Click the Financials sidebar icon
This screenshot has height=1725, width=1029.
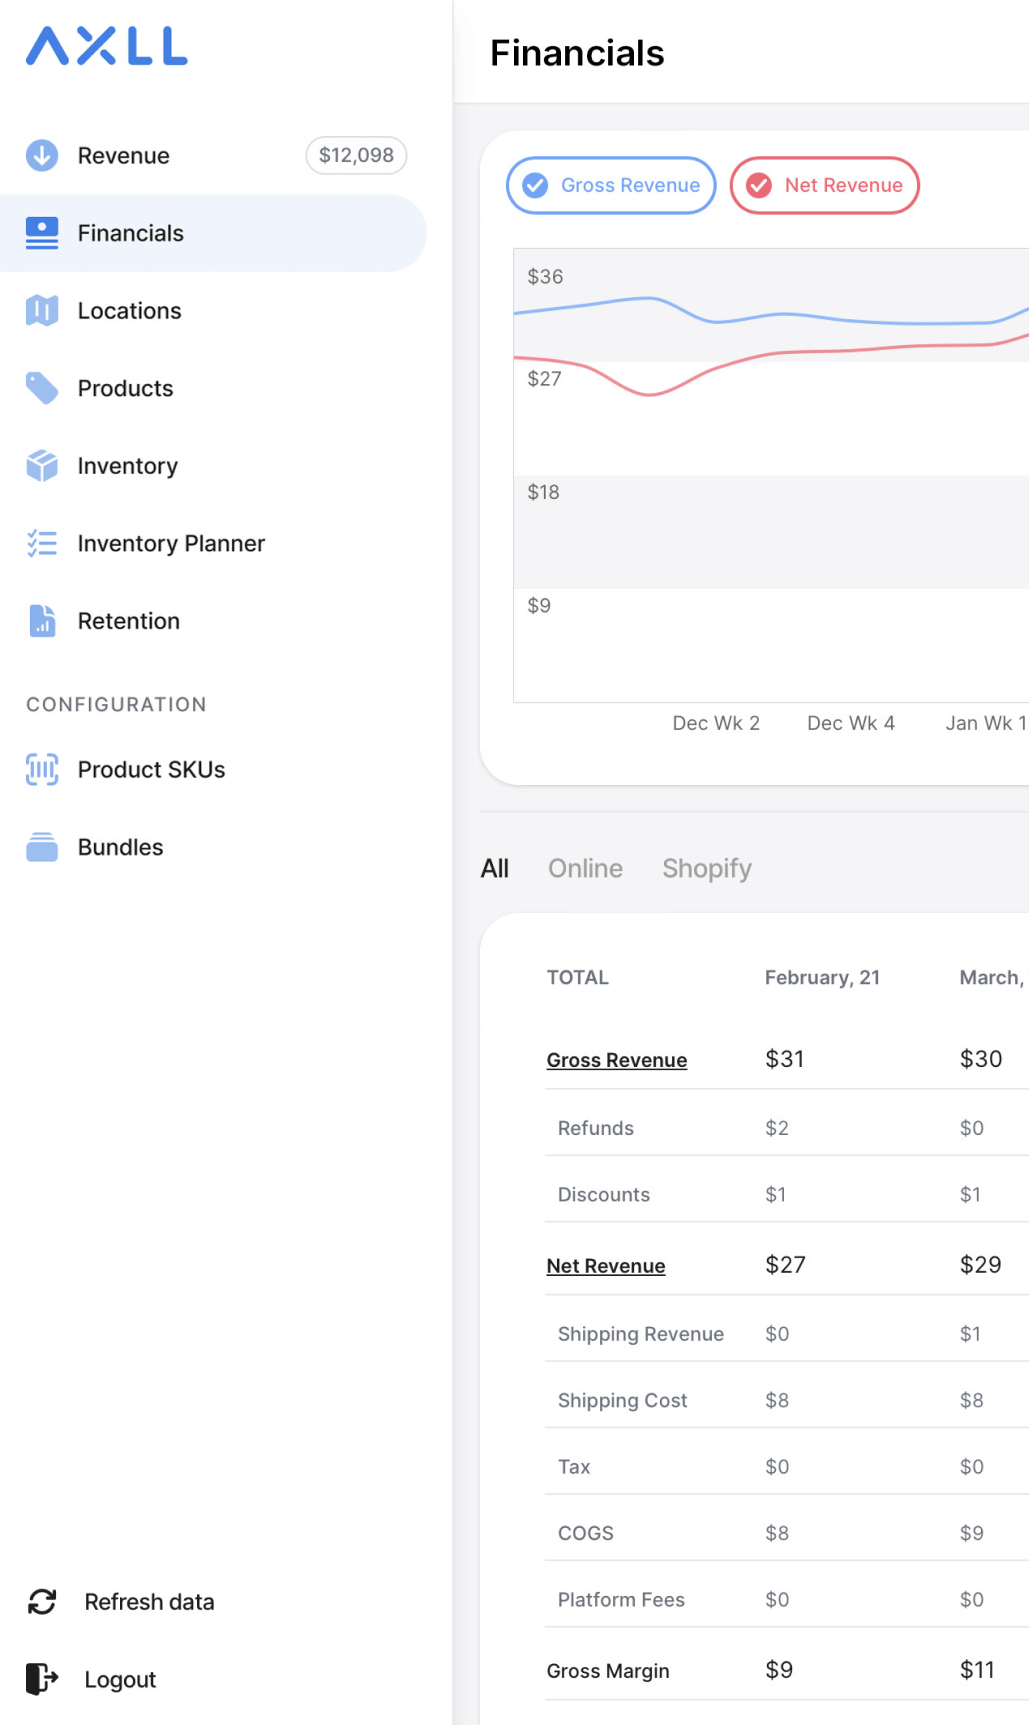pyautogui.click(x=42, y=233)
